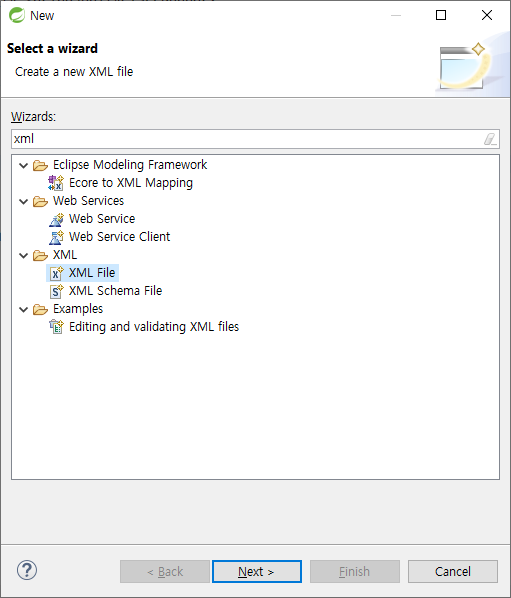Collapse the Eclipse Modeling Framework folder
This screenshot has height=598, width=511.
click(x=24, y=166)
